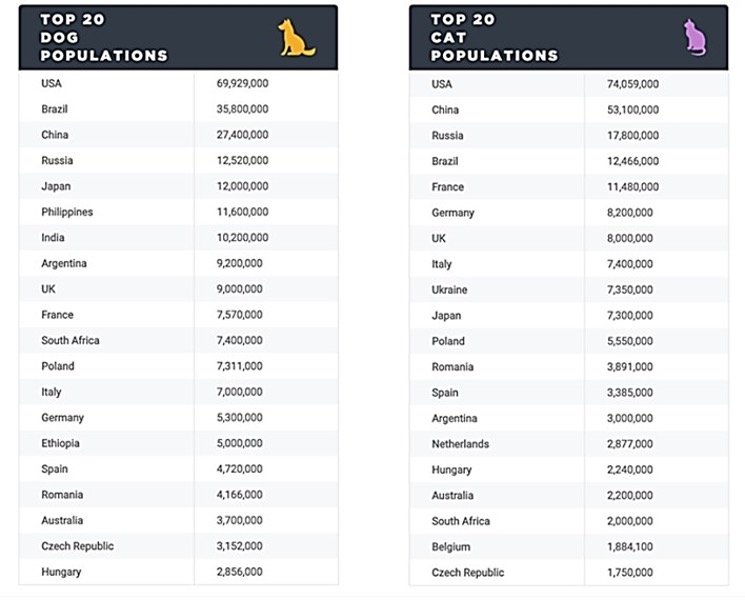Image resolution: width=745 pixels, height=600 pixels.
Task: Click Ukraine in the cat populations table
Action: click(x=449, y=290)
